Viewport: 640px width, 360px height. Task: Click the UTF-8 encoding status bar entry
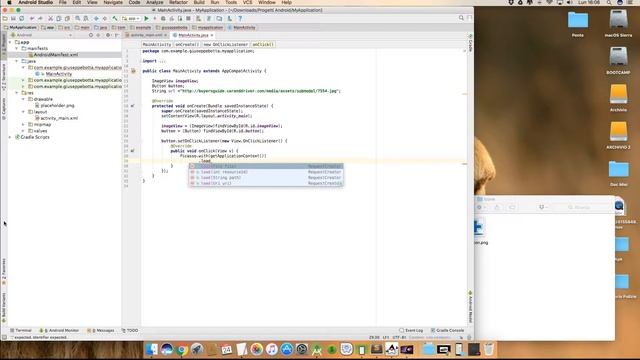tap(399, 338)
